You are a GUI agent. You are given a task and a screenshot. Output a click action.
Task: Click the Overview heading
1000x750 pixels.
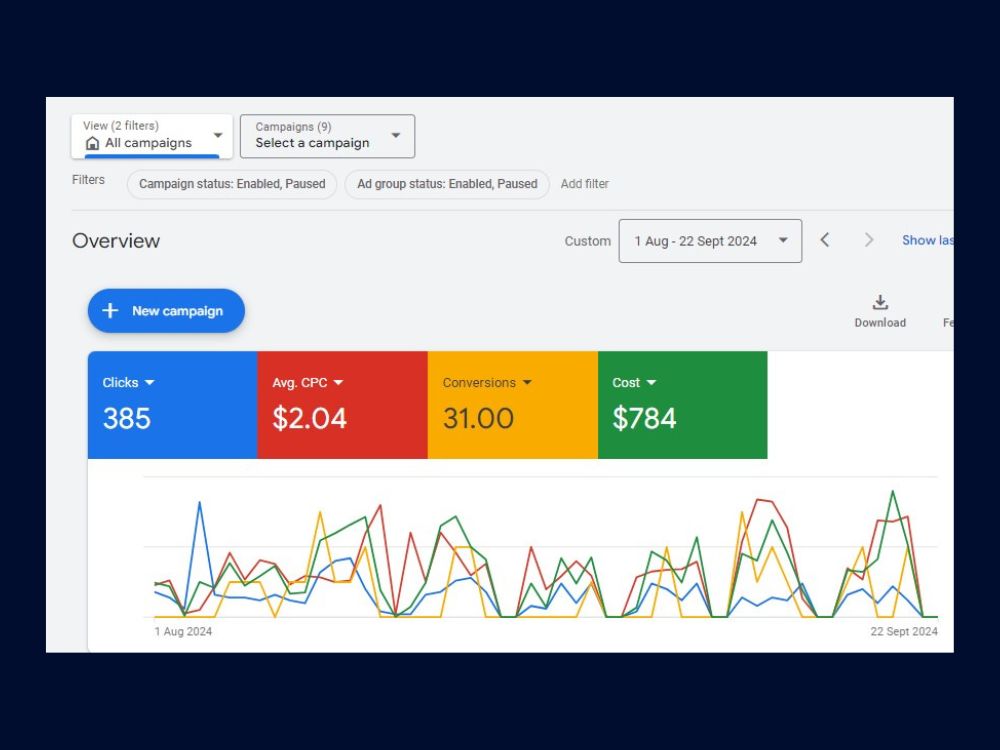pyautogui.click(x=116, y=241)
